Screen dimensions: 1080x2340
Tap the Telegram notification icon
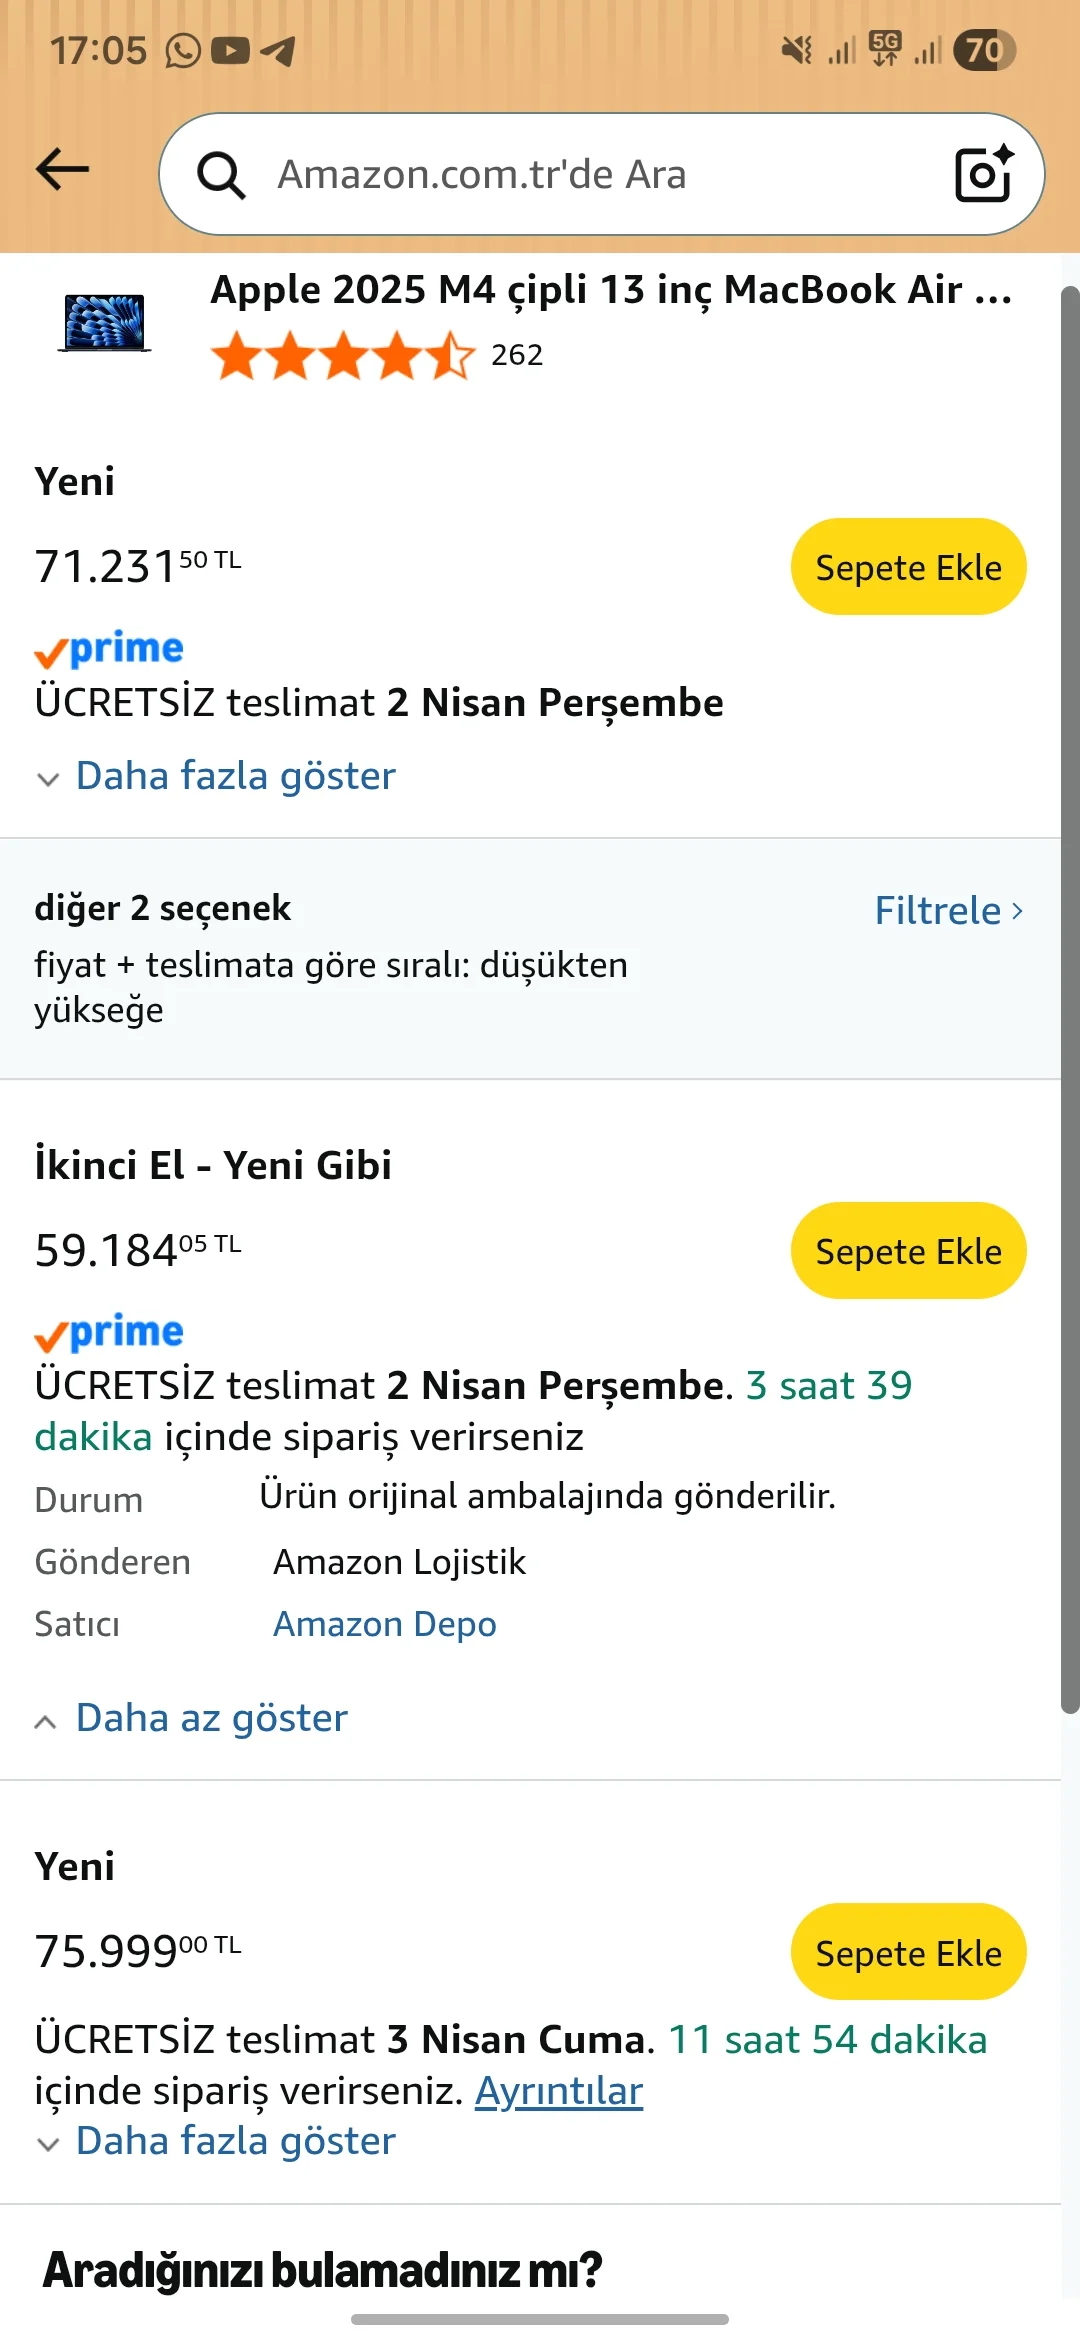(278, 50)
